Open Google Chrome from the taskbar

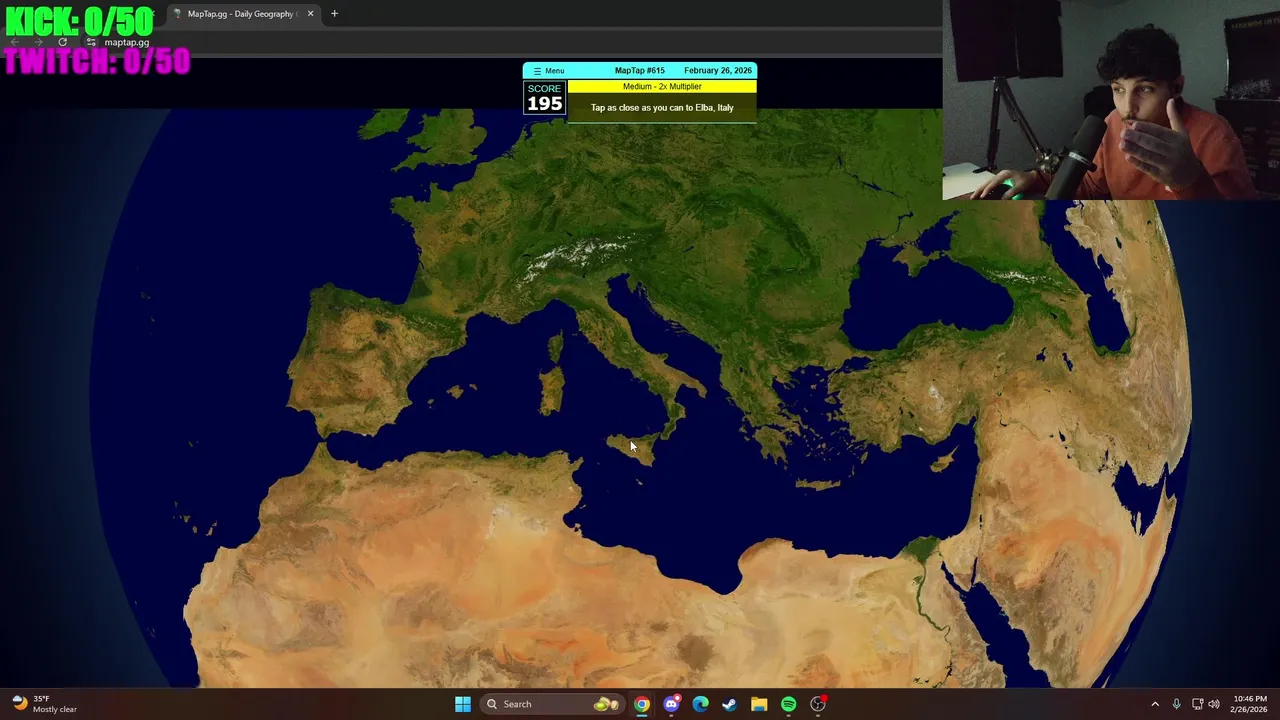pyautogui.click(x=642, y=704)
